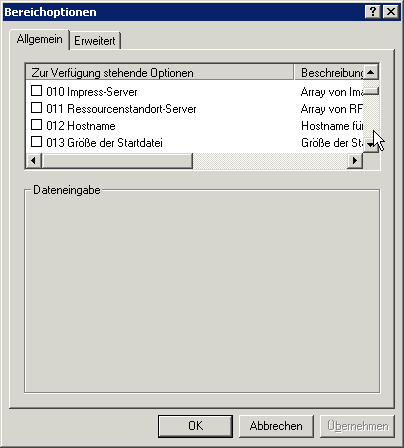Toggle the 012 Hostname checkbox

[x=36, y=125]
